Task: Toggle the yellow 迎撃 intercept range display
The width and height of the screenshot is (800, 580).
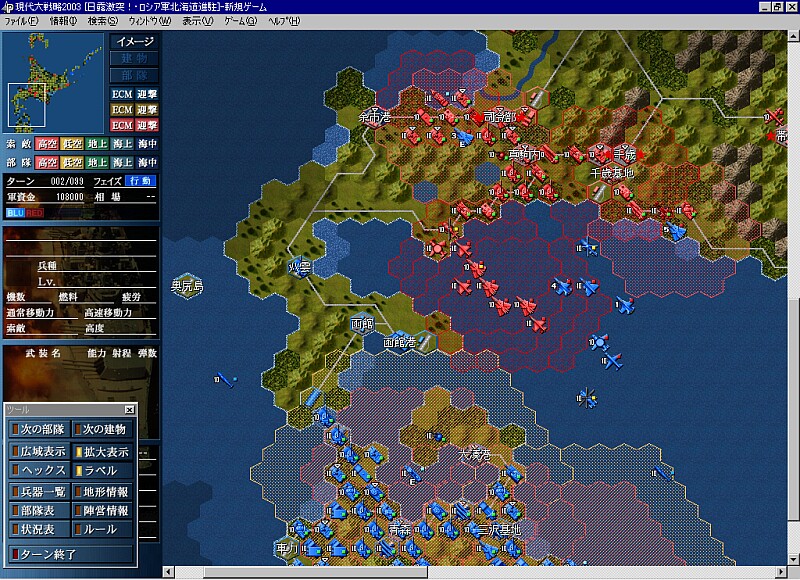Action: pos(147,110)
